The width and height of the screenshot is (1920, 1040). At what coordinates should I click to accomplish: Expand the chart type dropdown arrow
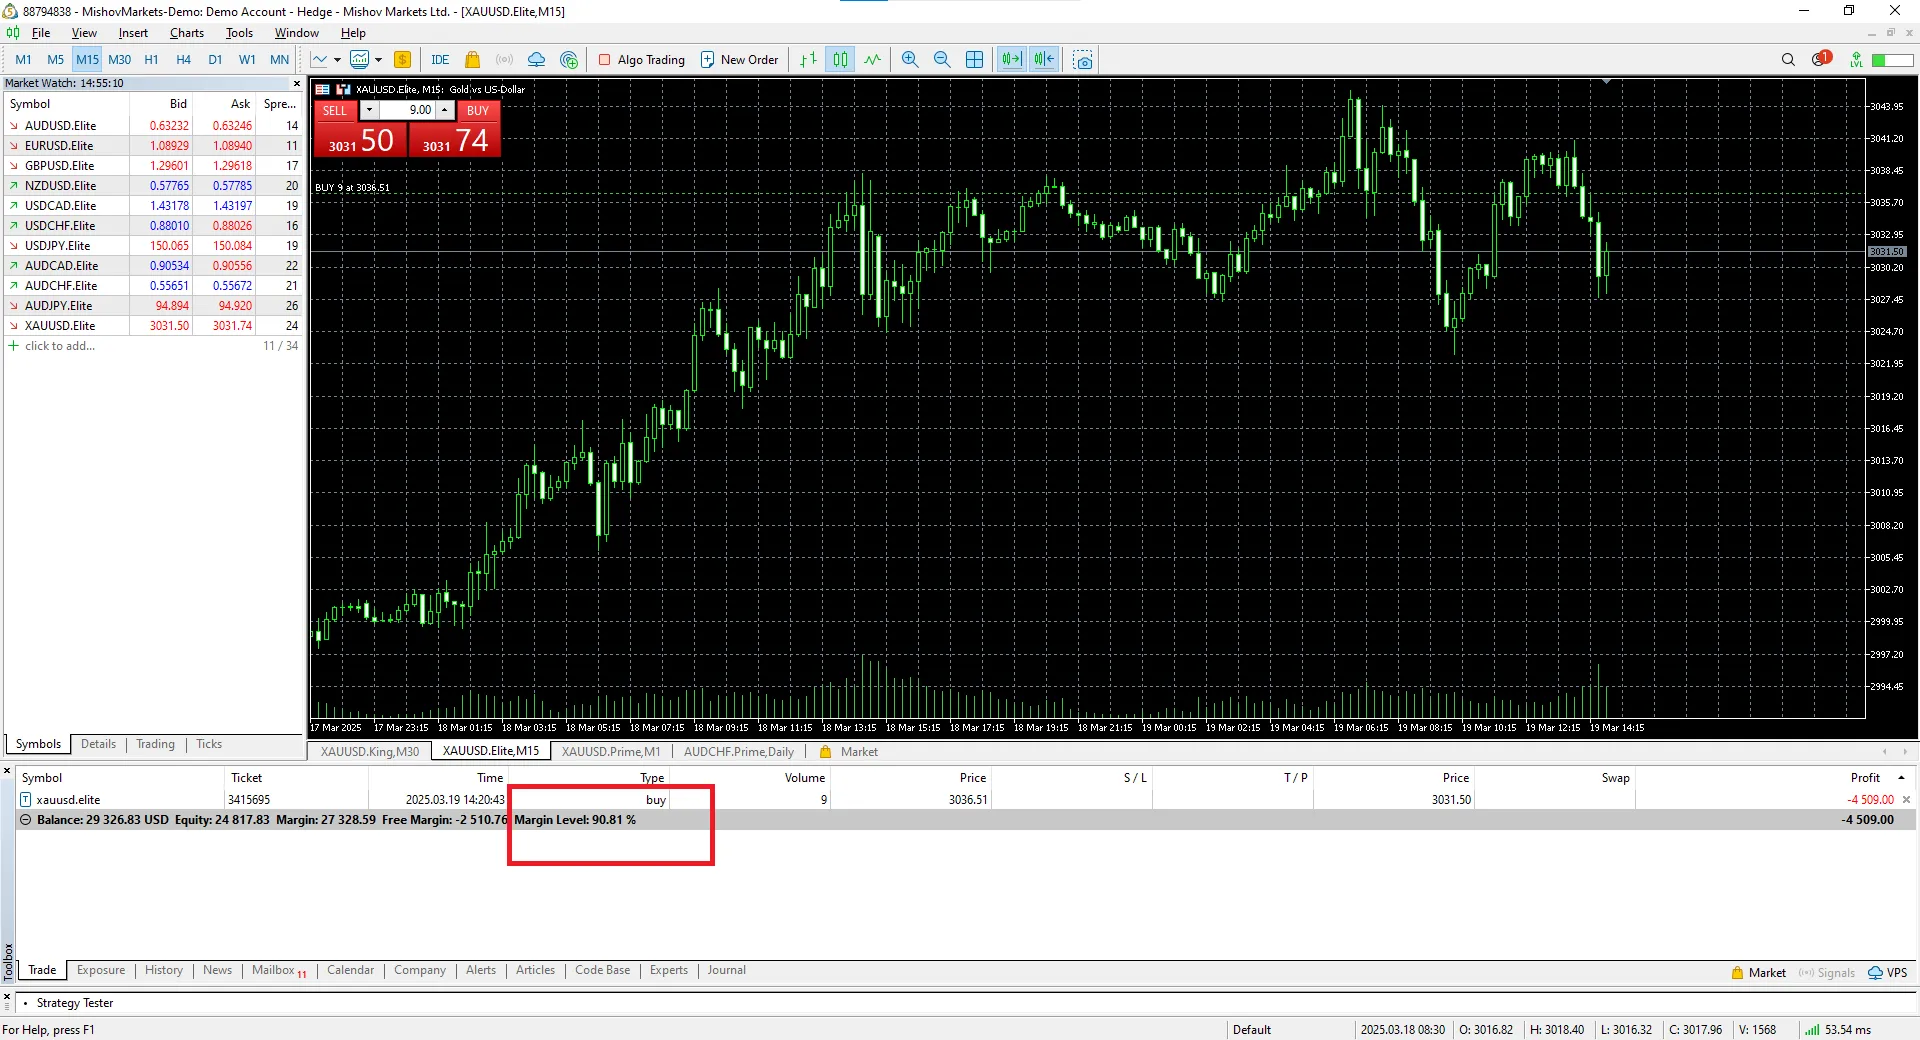(x=337, y=60)
